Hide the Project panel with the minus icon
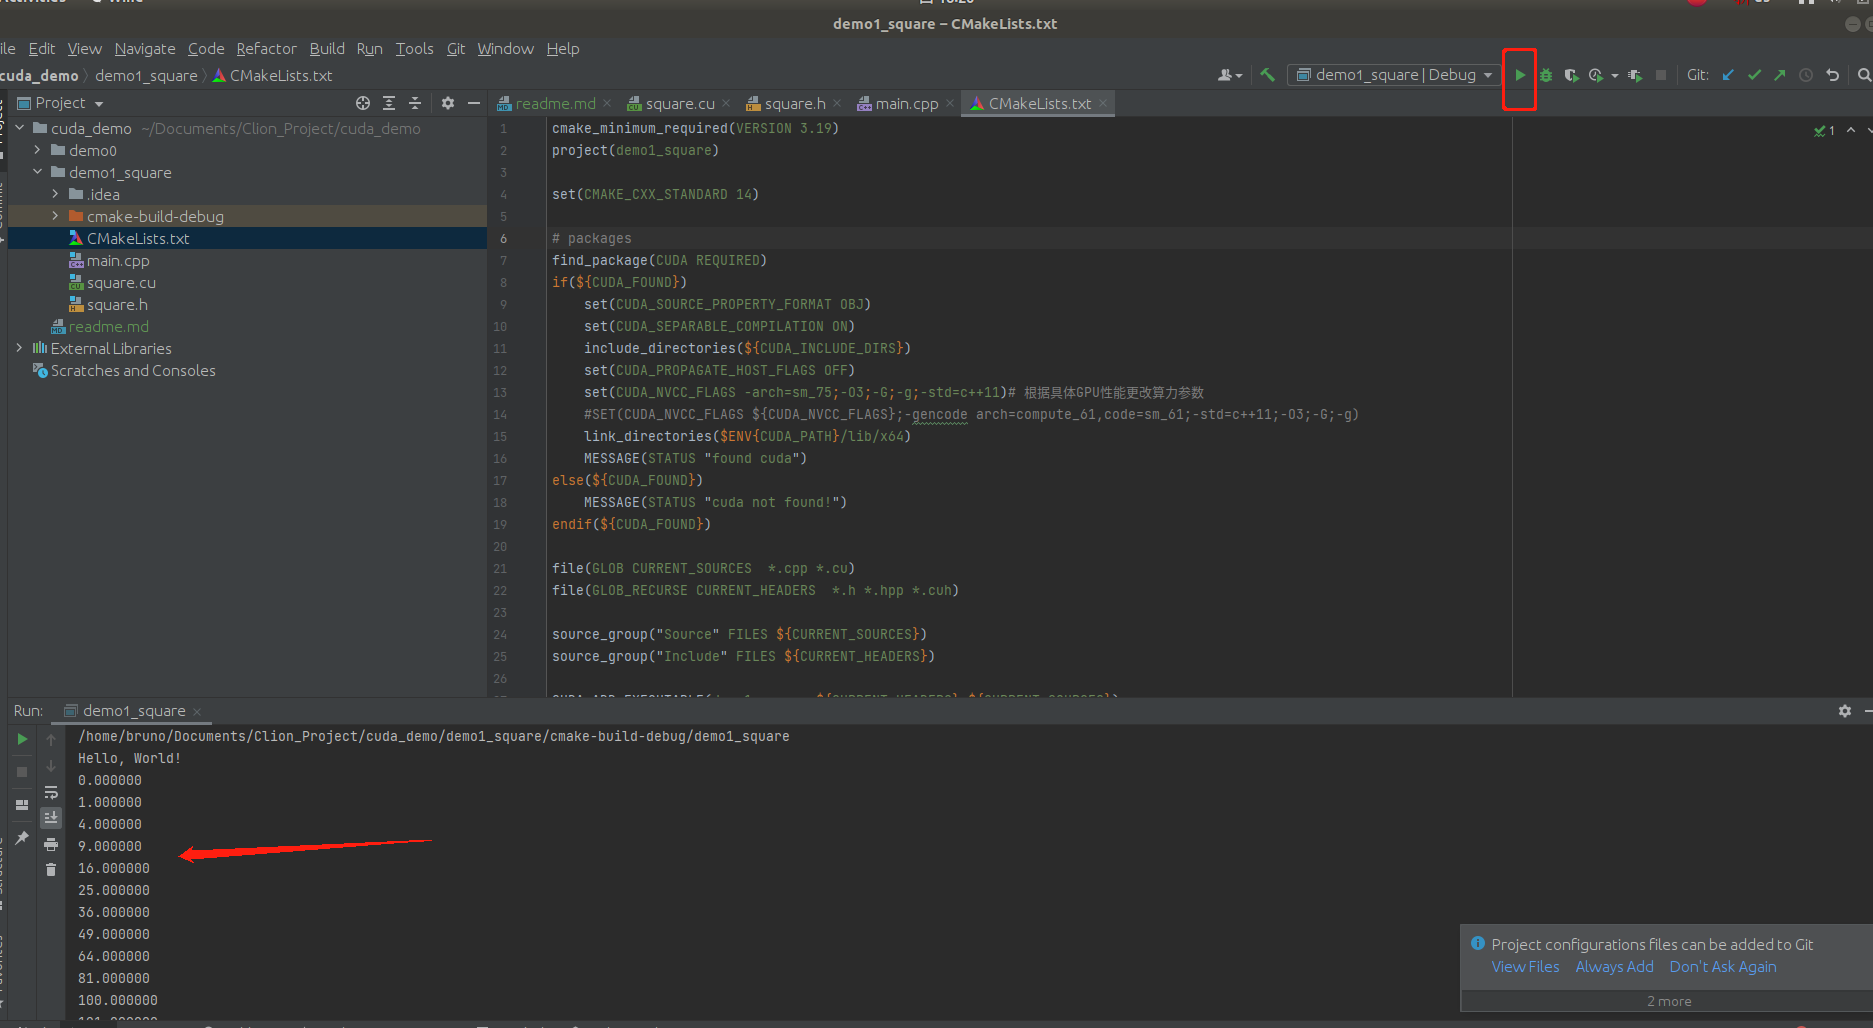The width and height of the screenshot is (1873, 1028). [474, 103]
